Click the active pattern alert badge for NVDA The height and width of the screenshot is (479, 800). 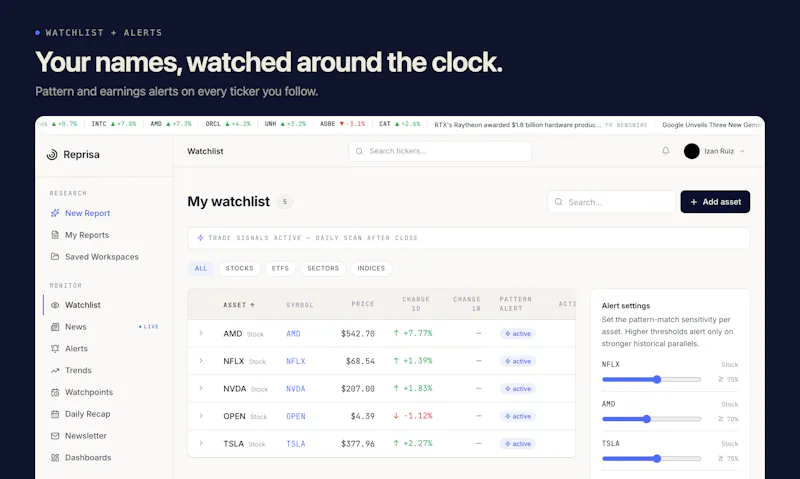pos(518,389)
